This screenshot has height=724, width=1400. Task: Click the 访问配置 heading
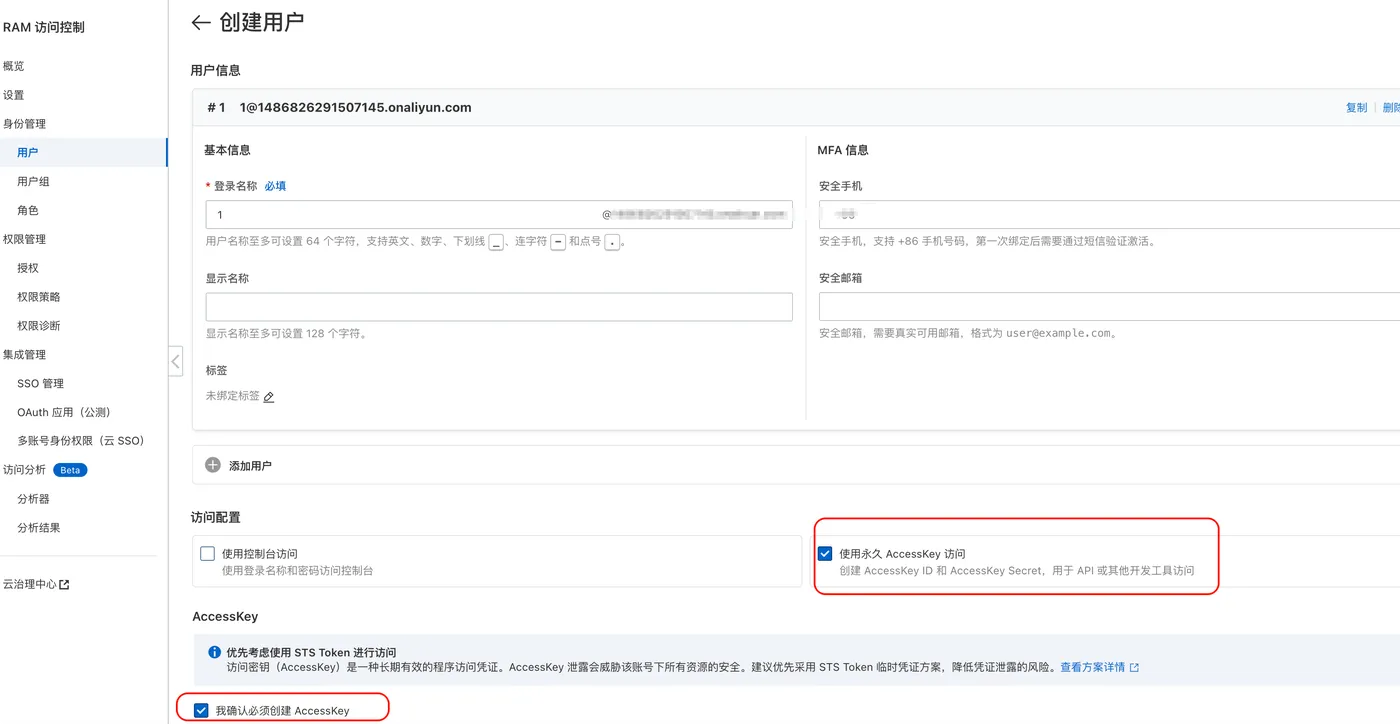[215, 518]
